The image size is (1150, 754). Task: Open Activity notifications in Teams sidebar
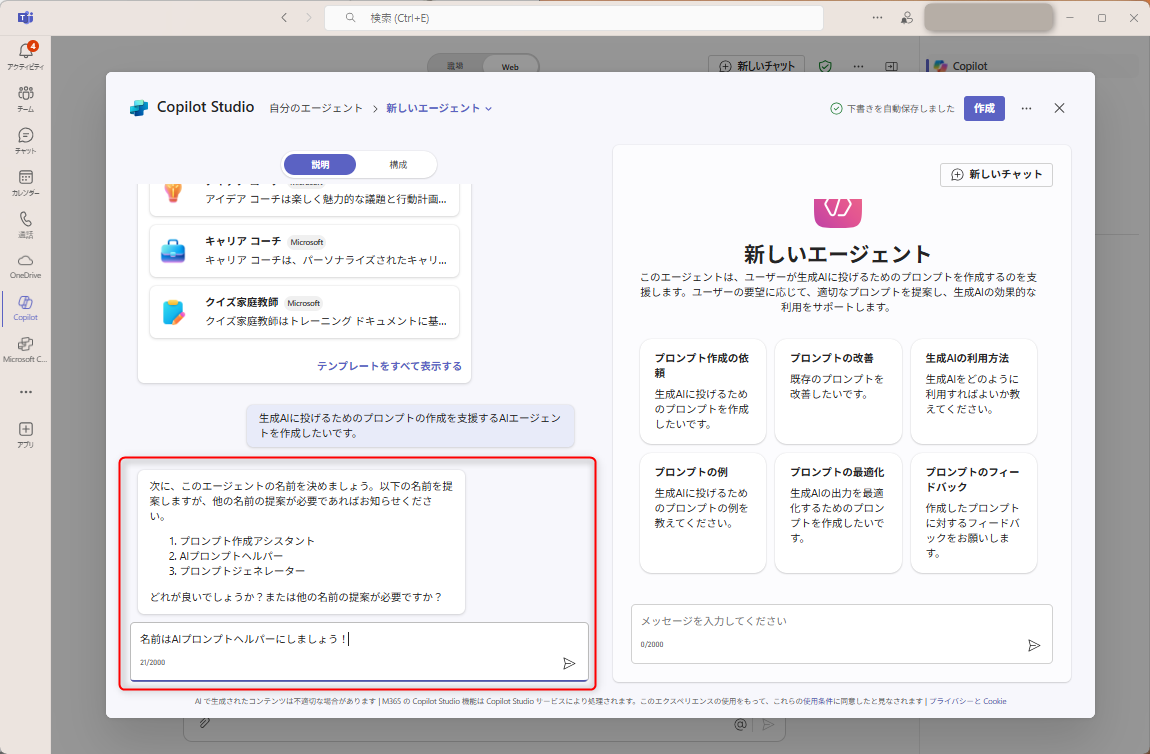click(x=26, y=55)
